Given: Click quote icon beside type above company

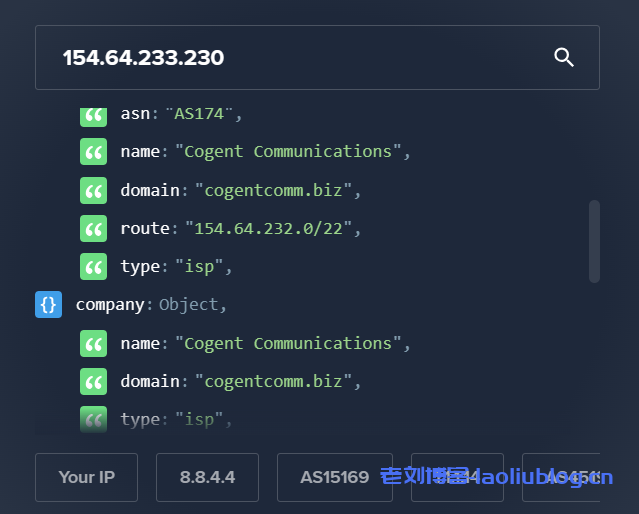Looking at the screenshot, I should click(x=93, y=267).
